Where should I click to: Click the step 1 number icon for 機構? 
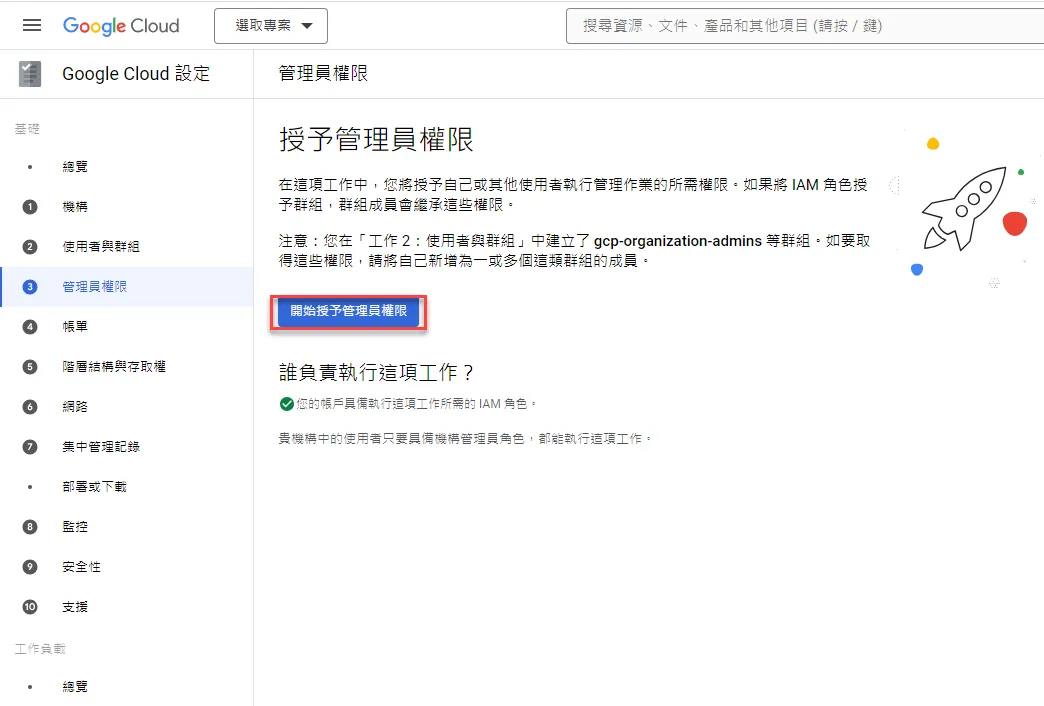tap(30, 206)
